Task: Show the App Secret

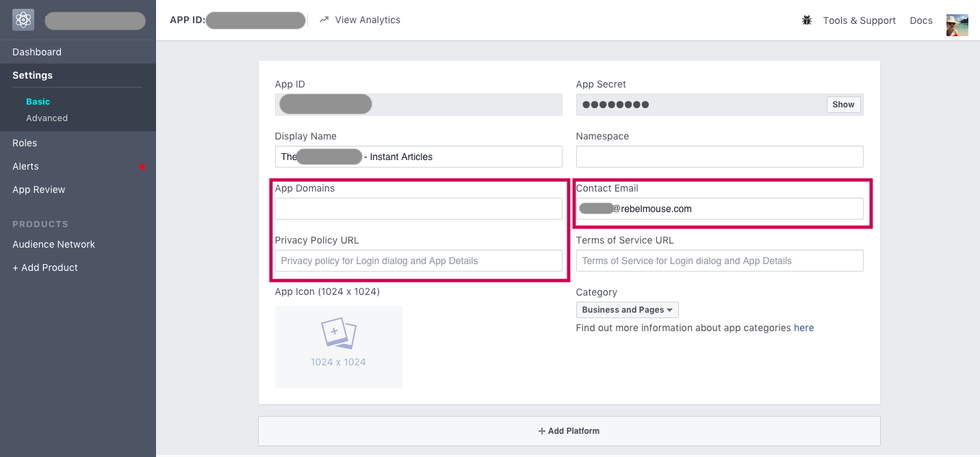Action: point(843,105)
